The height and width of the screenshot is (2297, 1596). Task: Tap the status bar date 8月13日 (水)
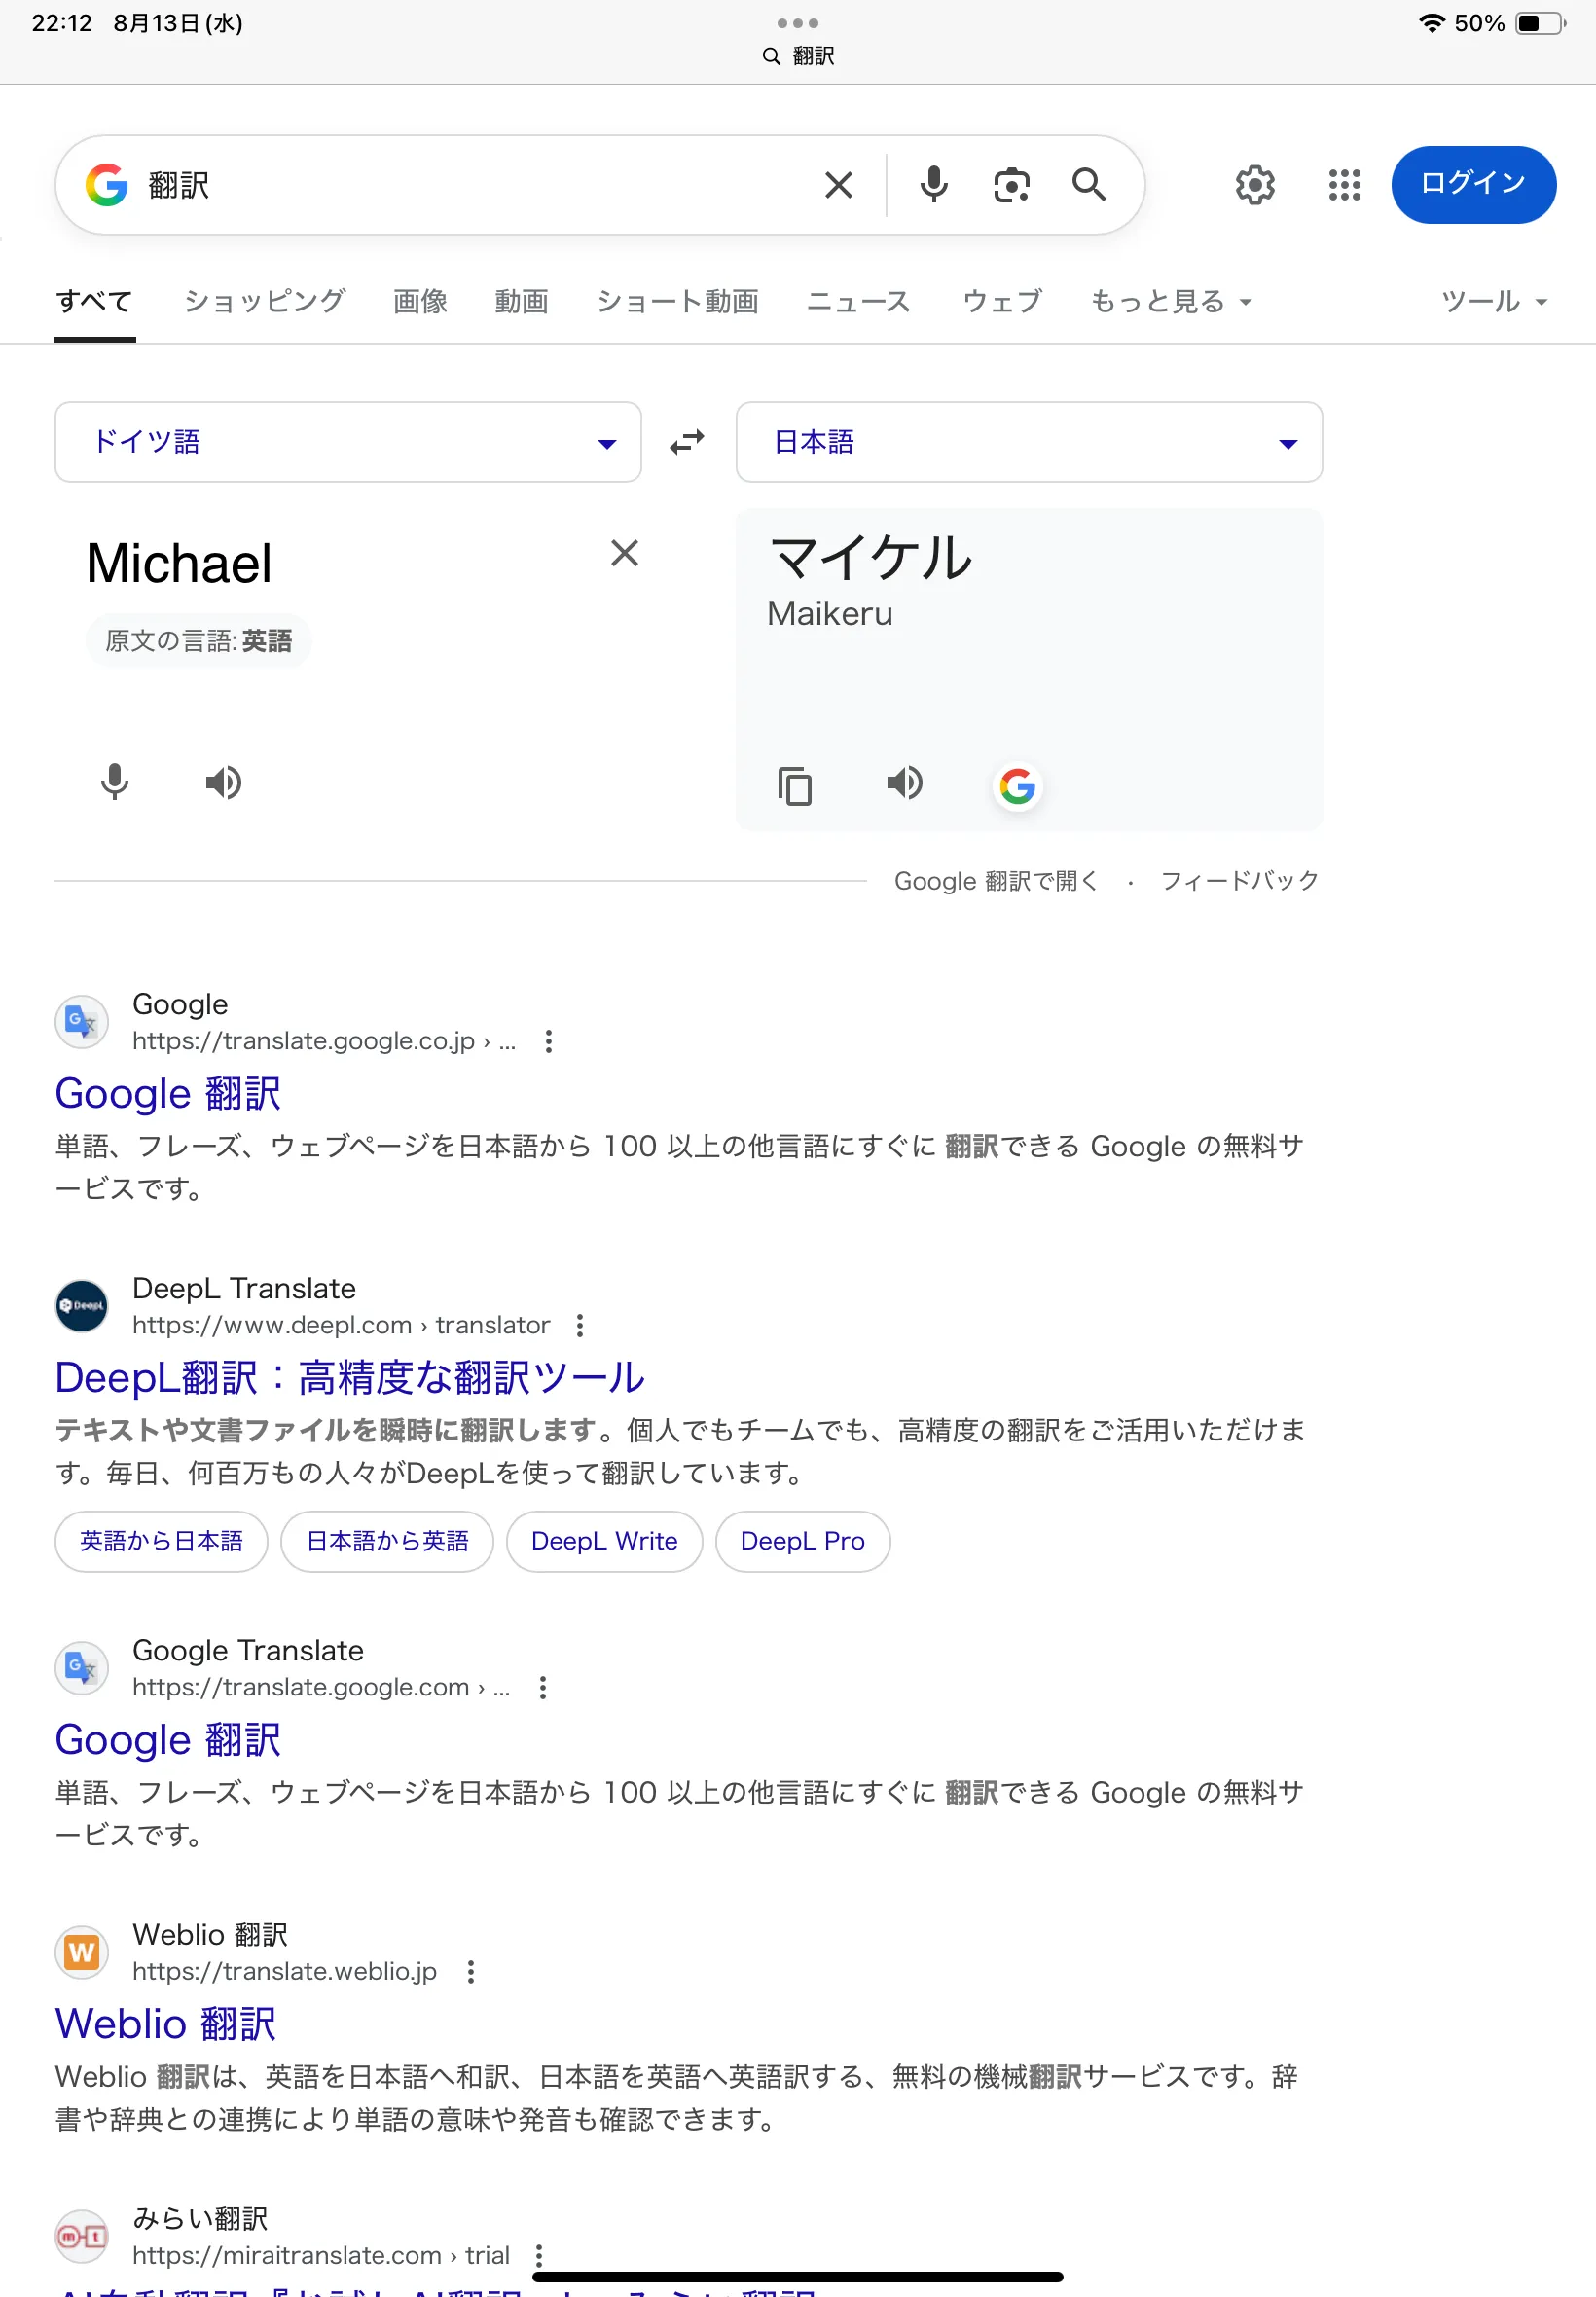click(178, 23)
